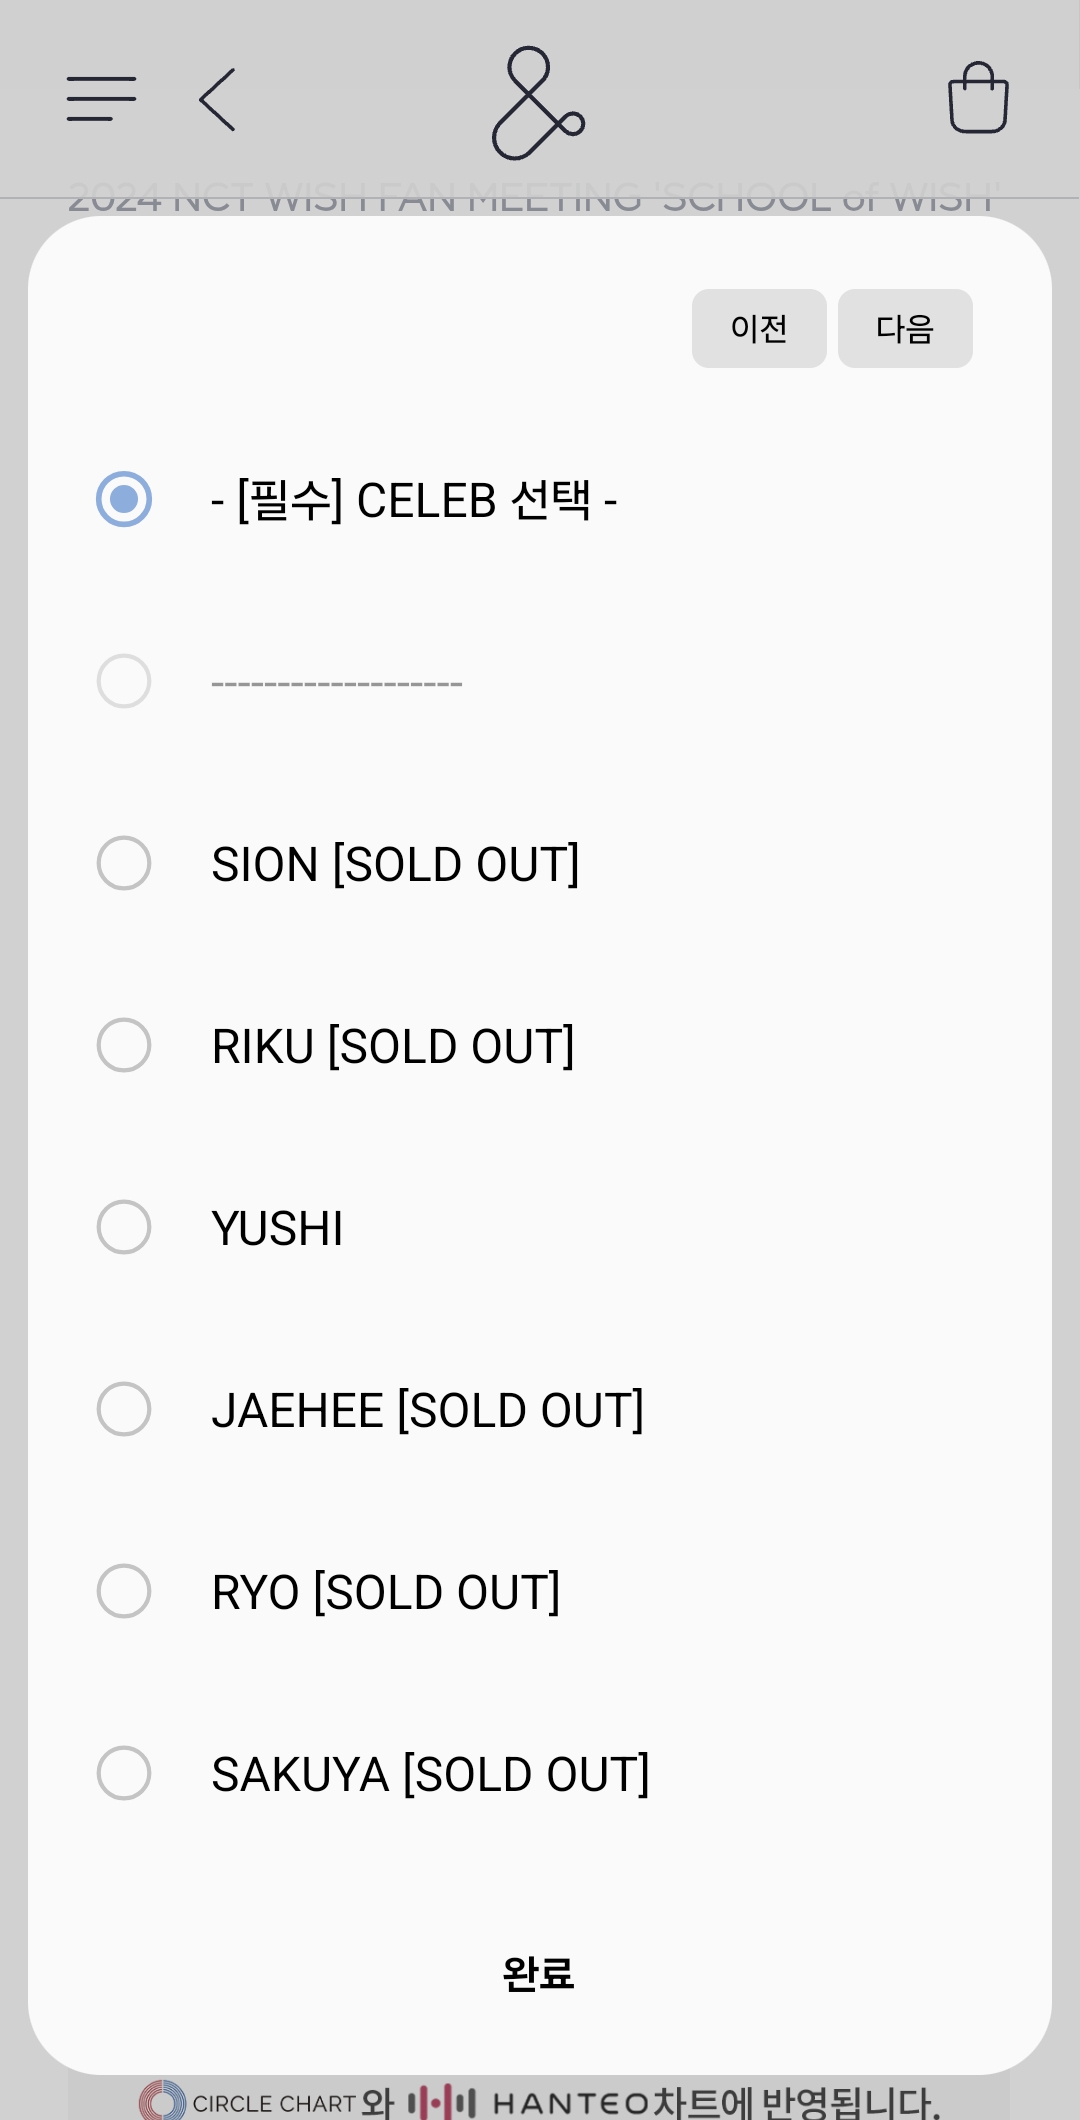Screen dimensions: 1080x2120
Task: Tap the YUSHI option label
Action: pyautogui.click(x=278, y=1228)
